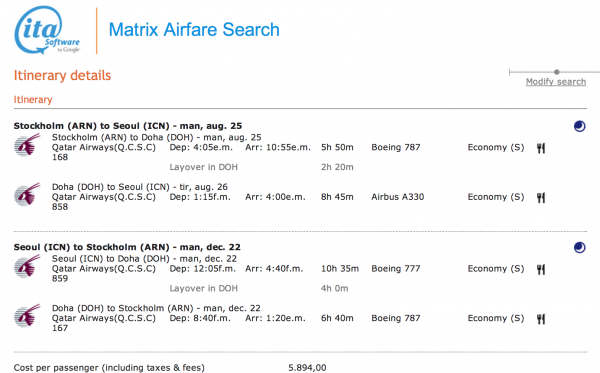Click departure time Dep: 1:15f.m.
The height and width of the screenshot is (373, 600).
pyautogui.click(x=200, y=197)
